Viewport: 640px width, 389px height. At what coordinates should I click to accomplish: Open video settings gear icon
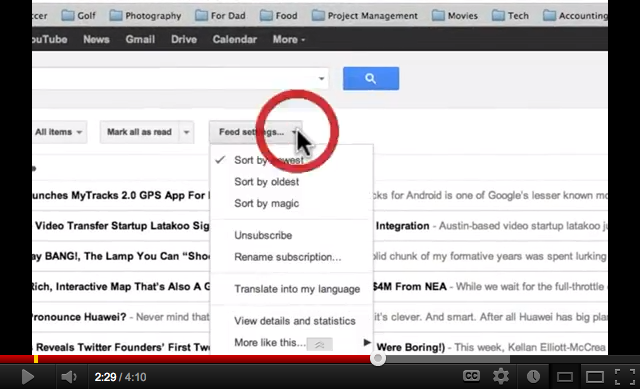pos(501,376)
